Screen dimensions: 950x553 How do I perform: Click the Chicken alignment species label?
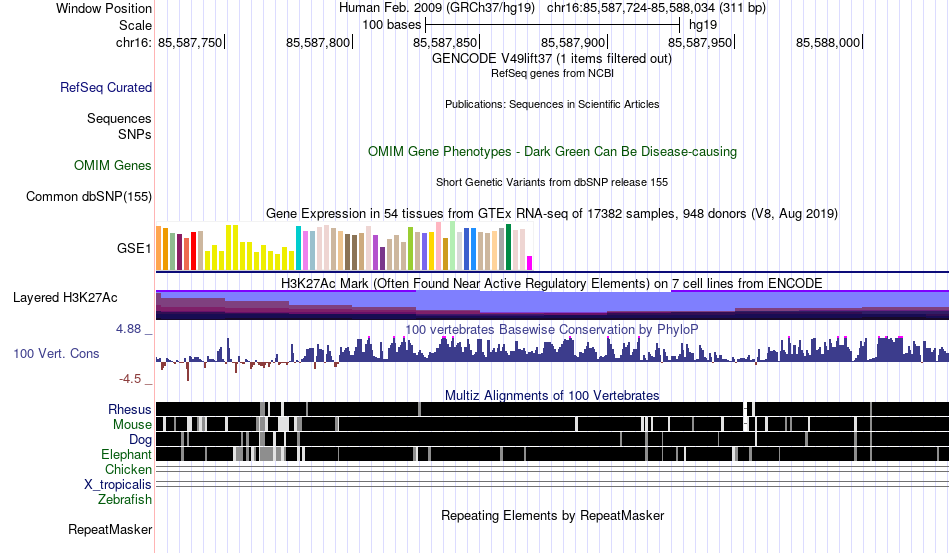tap(128, 469)
